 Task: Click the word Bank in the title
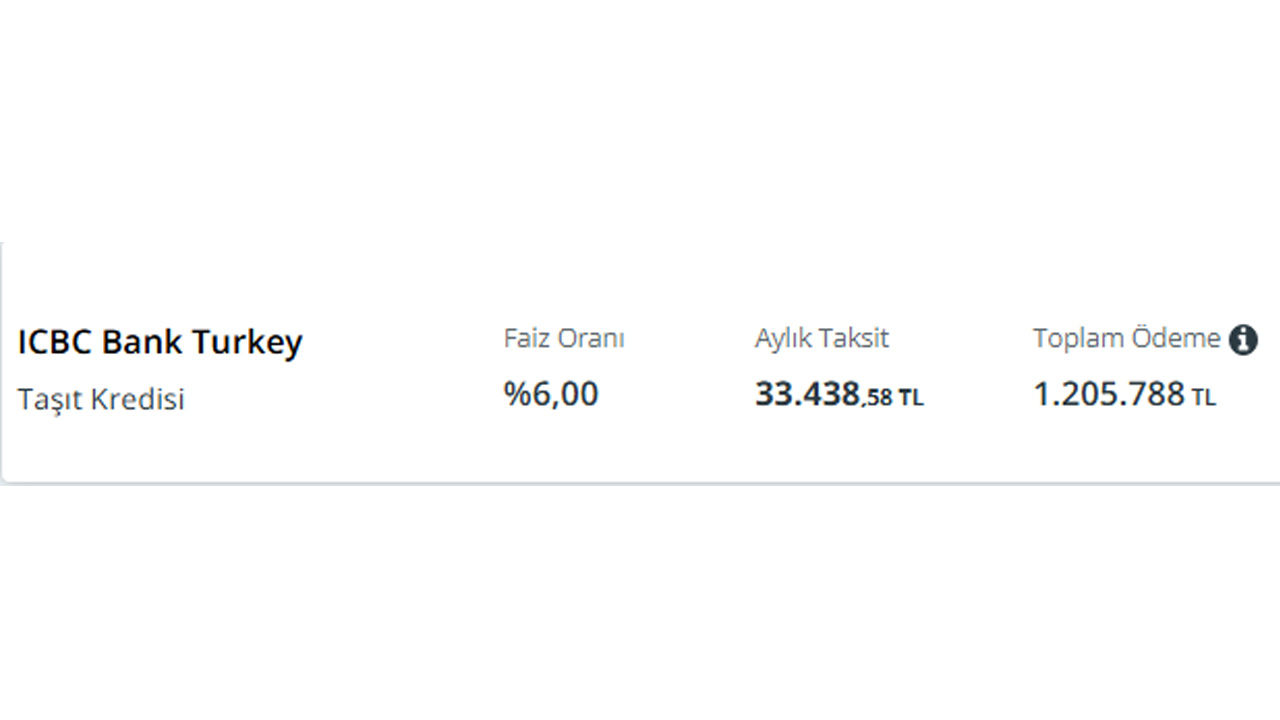(143, 342)
